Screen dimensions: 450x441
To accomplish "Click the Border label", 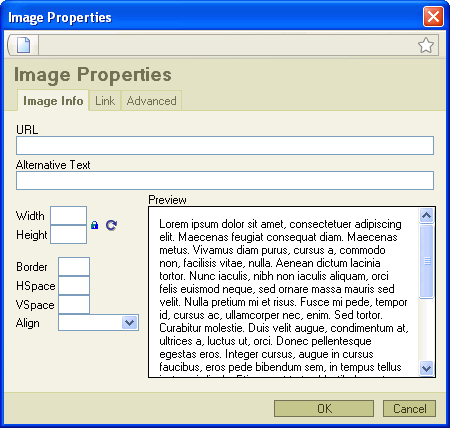I will [x=32, y=267].
